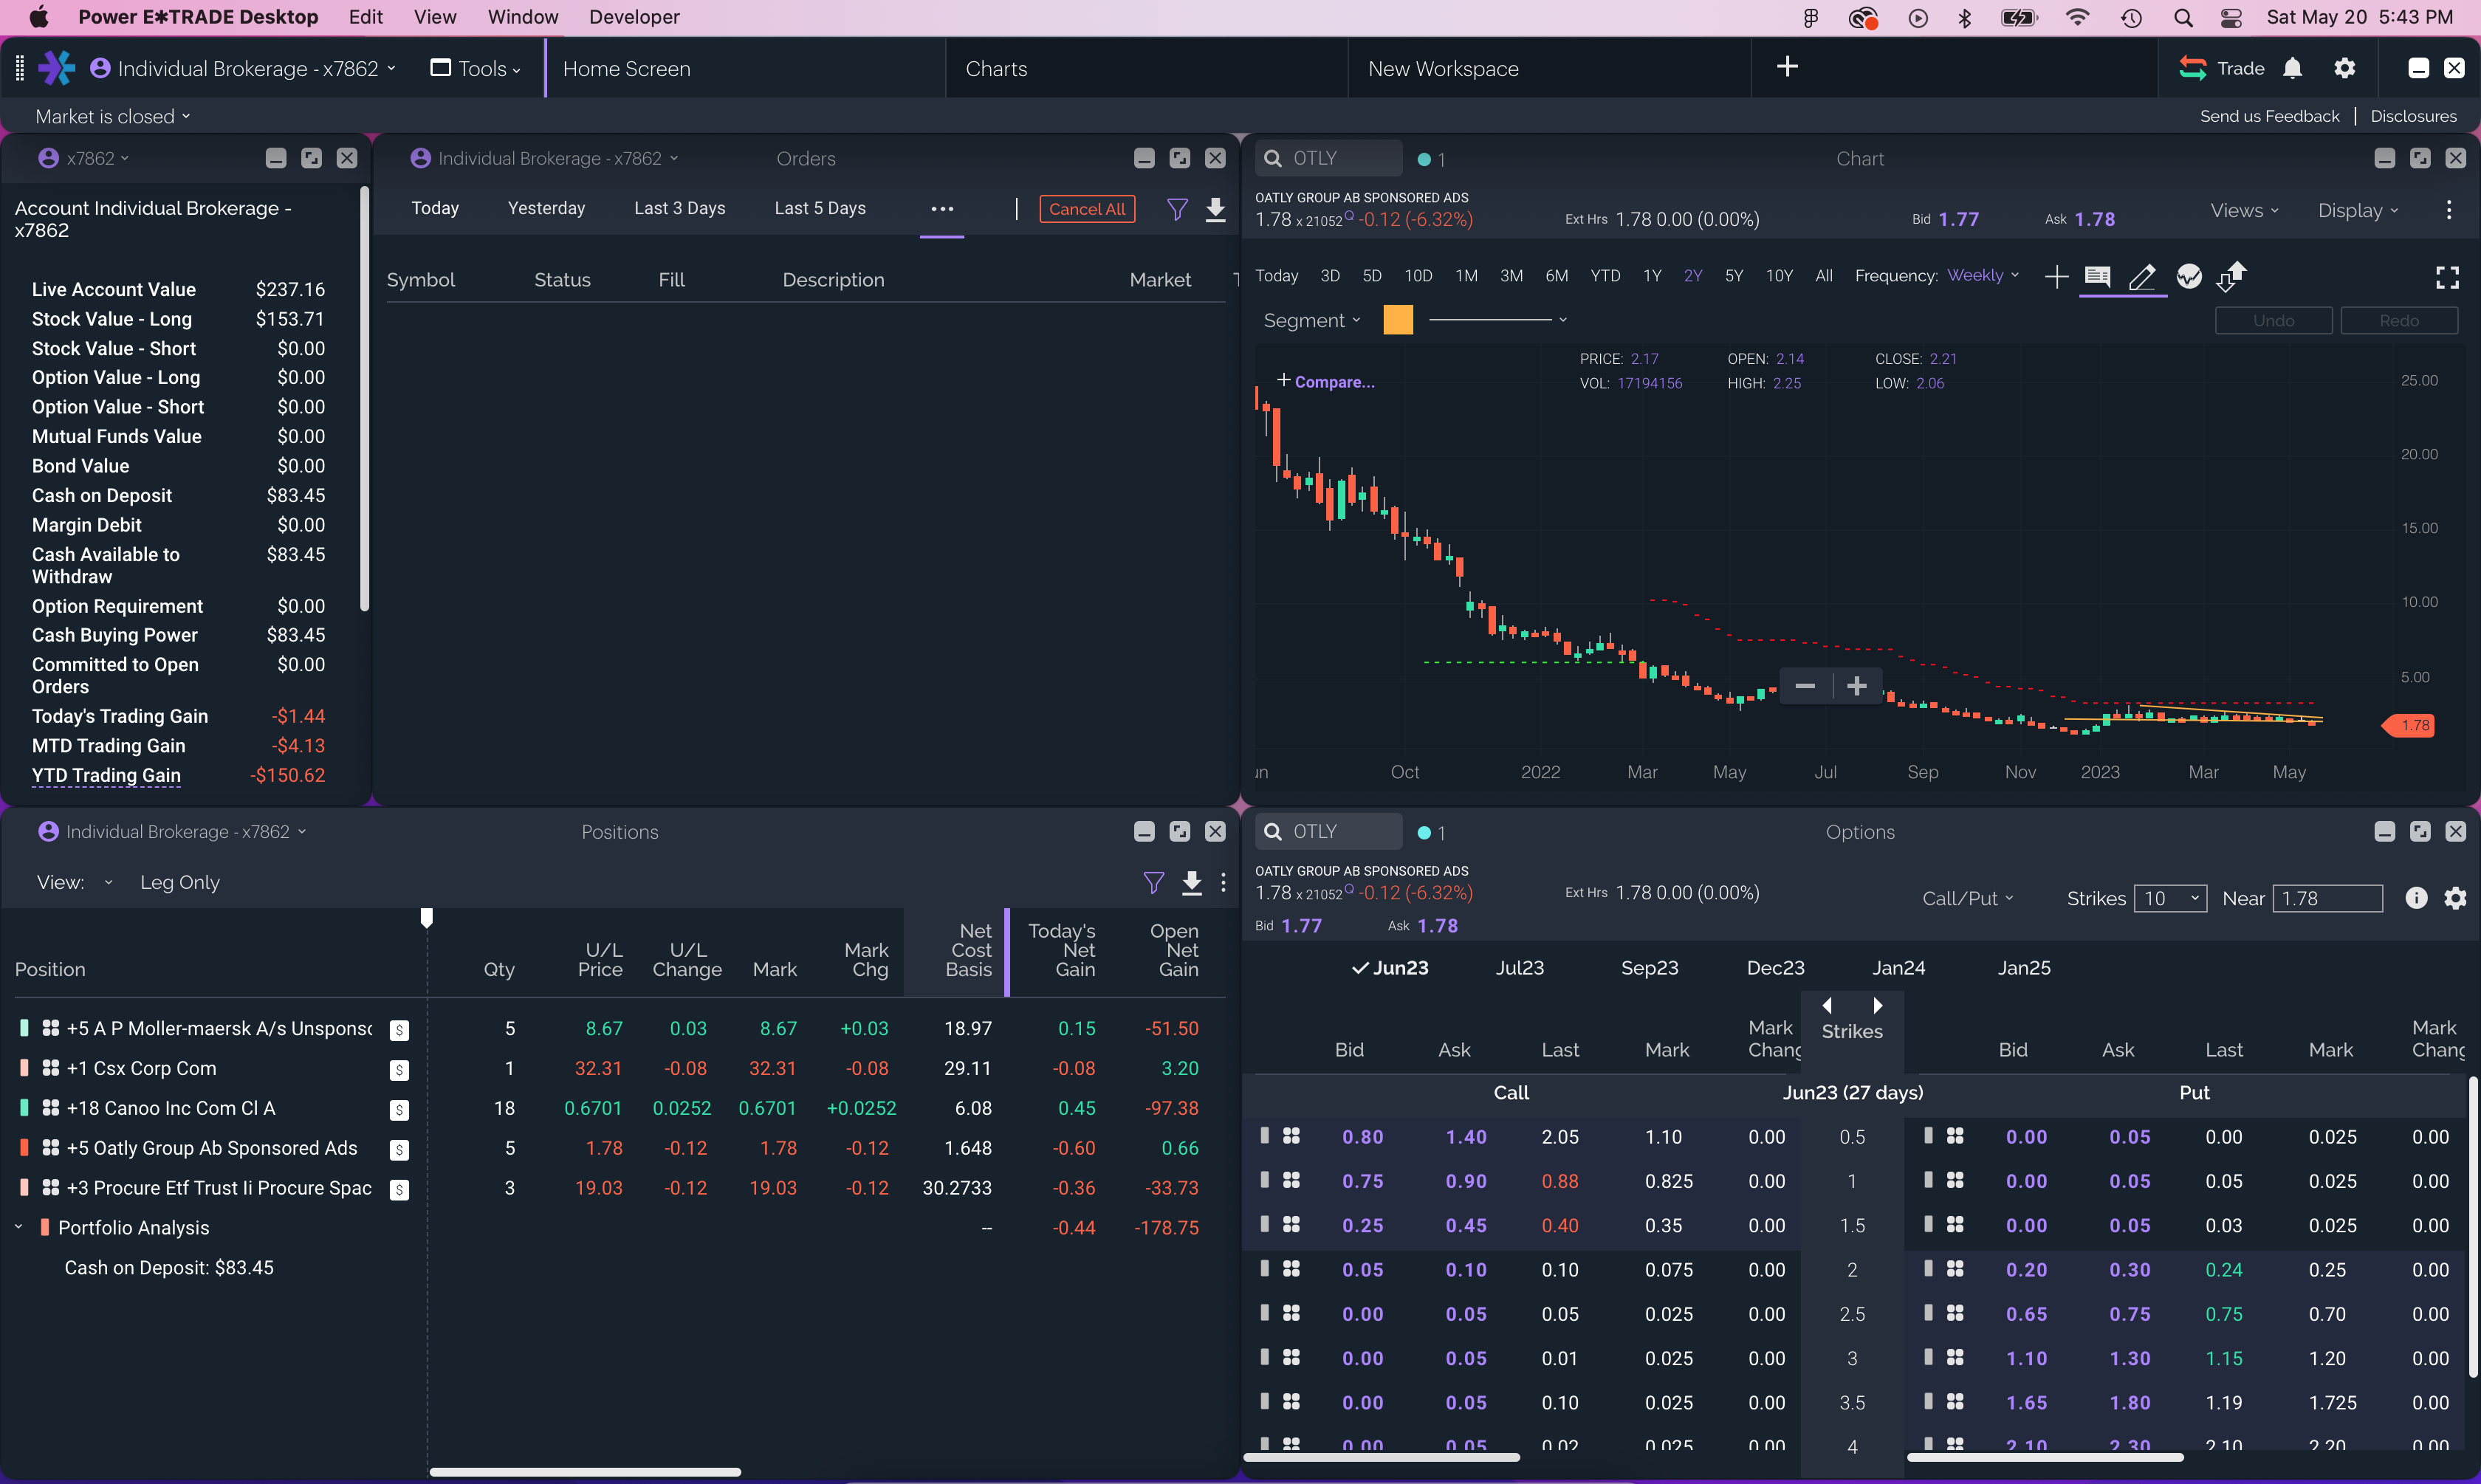
Task: Click the crosshair plus icon in chart toolbar
Action: tap(2056, 277)
